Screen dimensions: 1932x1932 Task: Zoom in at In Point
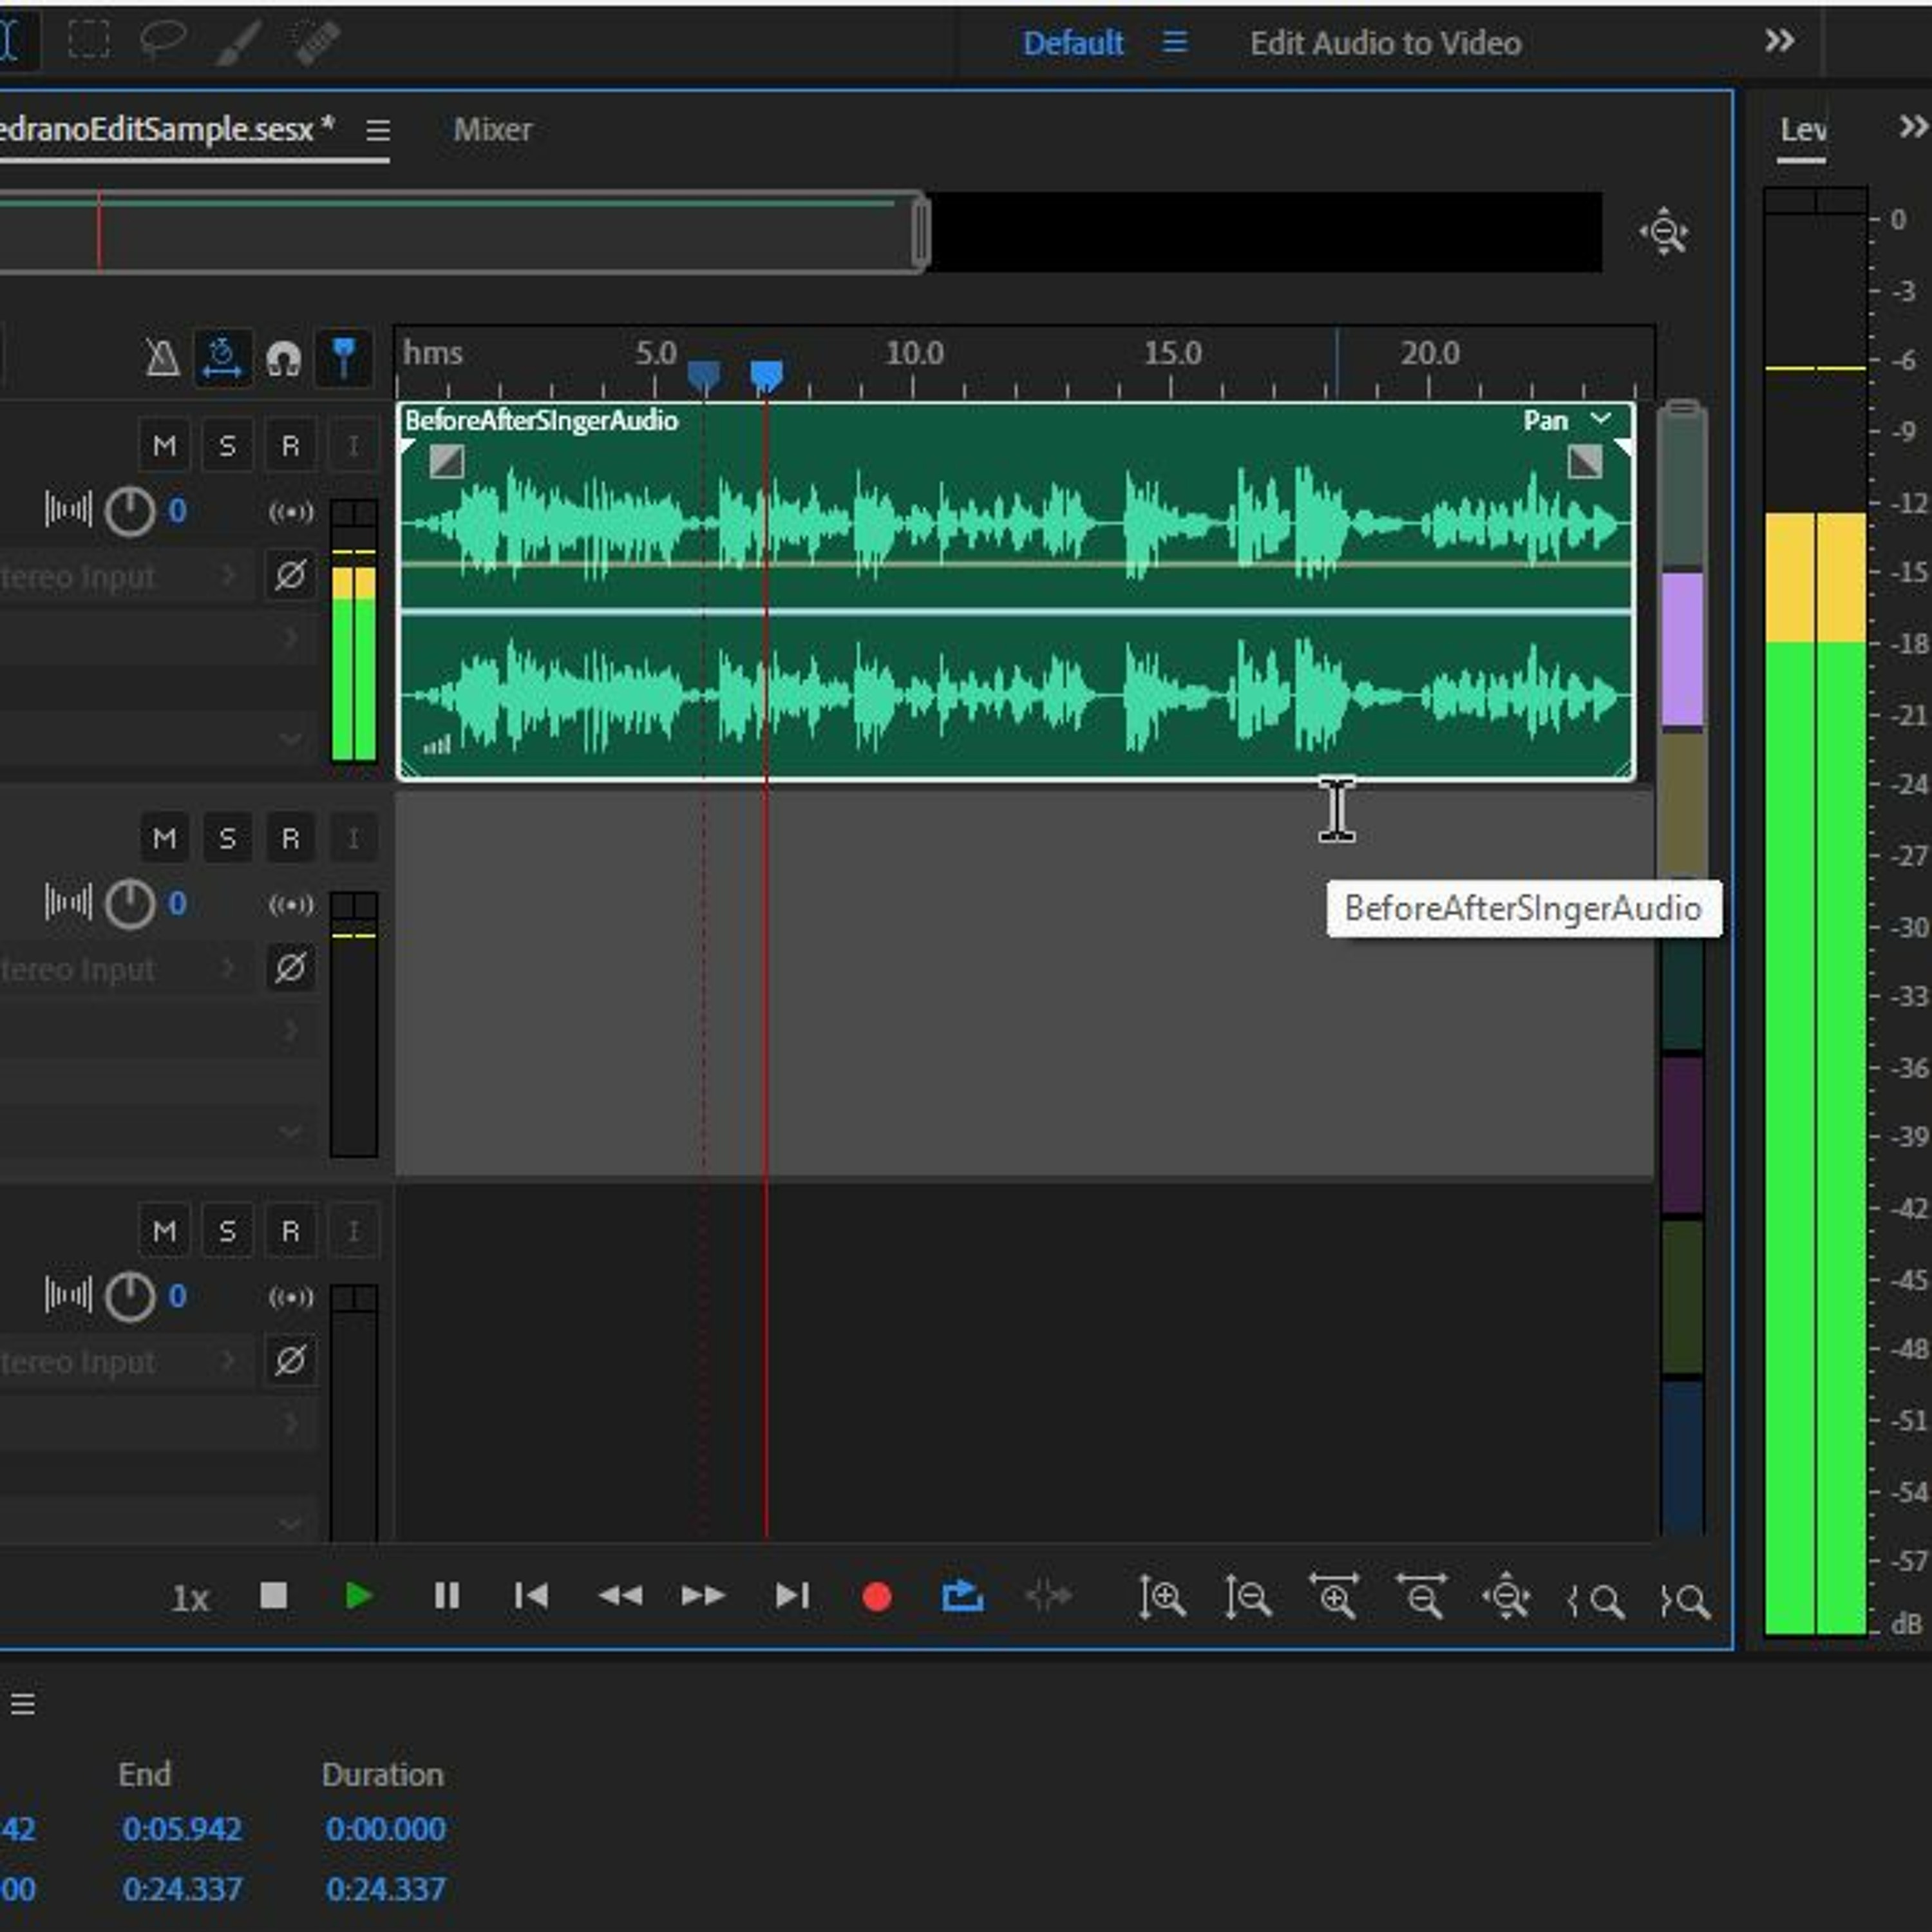(1595, 1600)
